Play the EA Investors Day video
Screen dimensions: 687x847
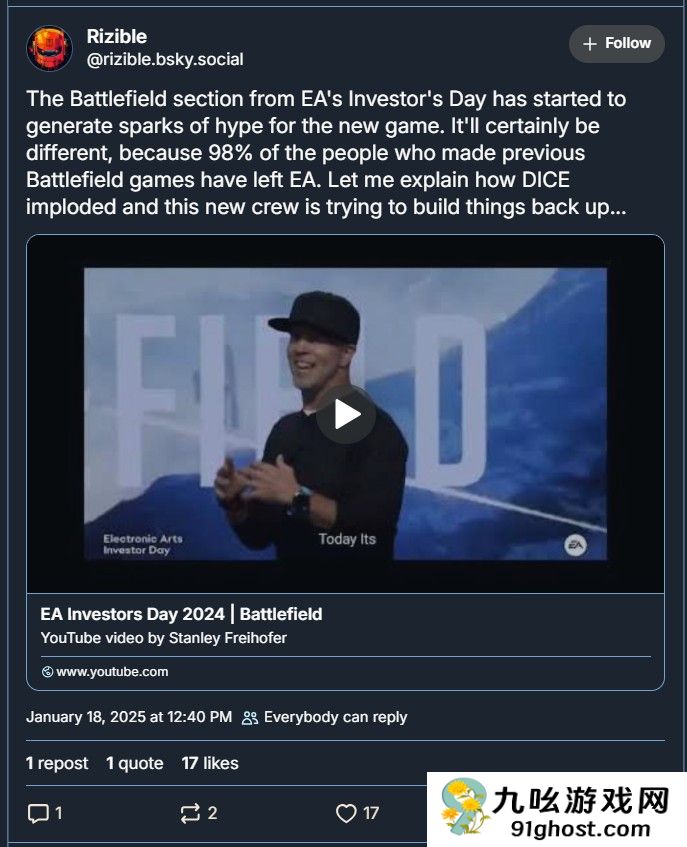coord(345,413)
